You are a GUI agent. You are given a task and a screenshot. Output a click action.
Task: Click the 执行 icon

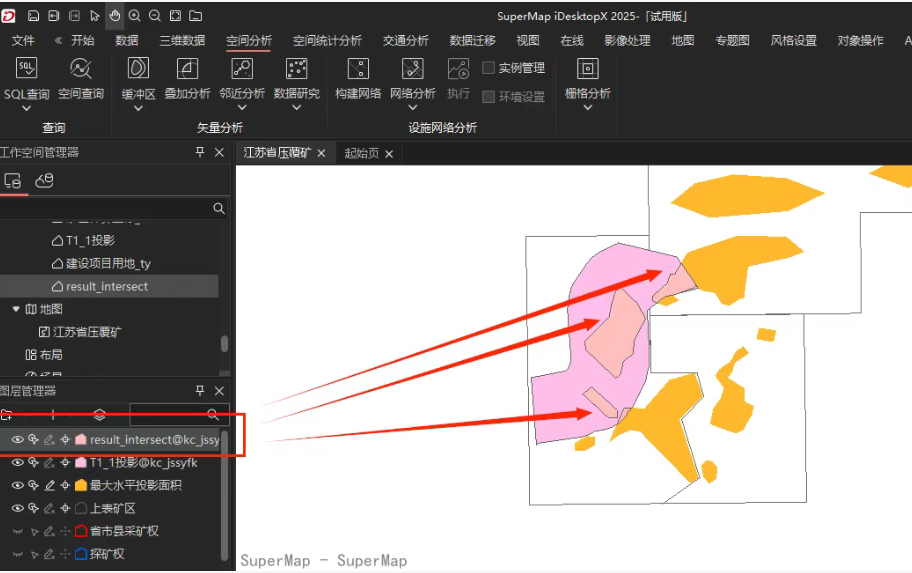coord(458,68)
